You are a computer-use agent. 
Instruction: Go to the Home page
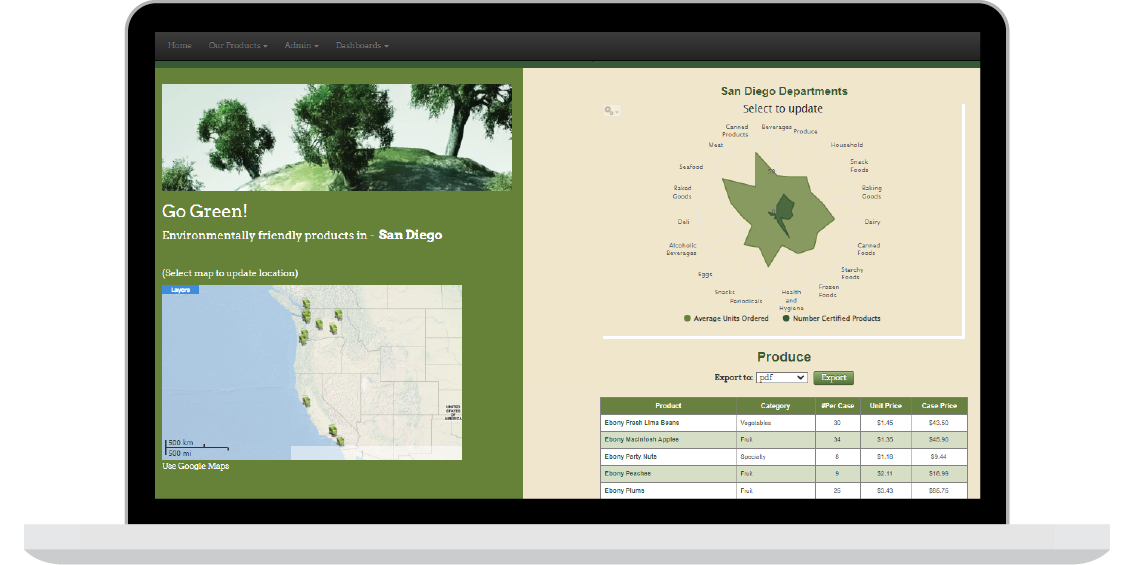[x=179, y=45]
